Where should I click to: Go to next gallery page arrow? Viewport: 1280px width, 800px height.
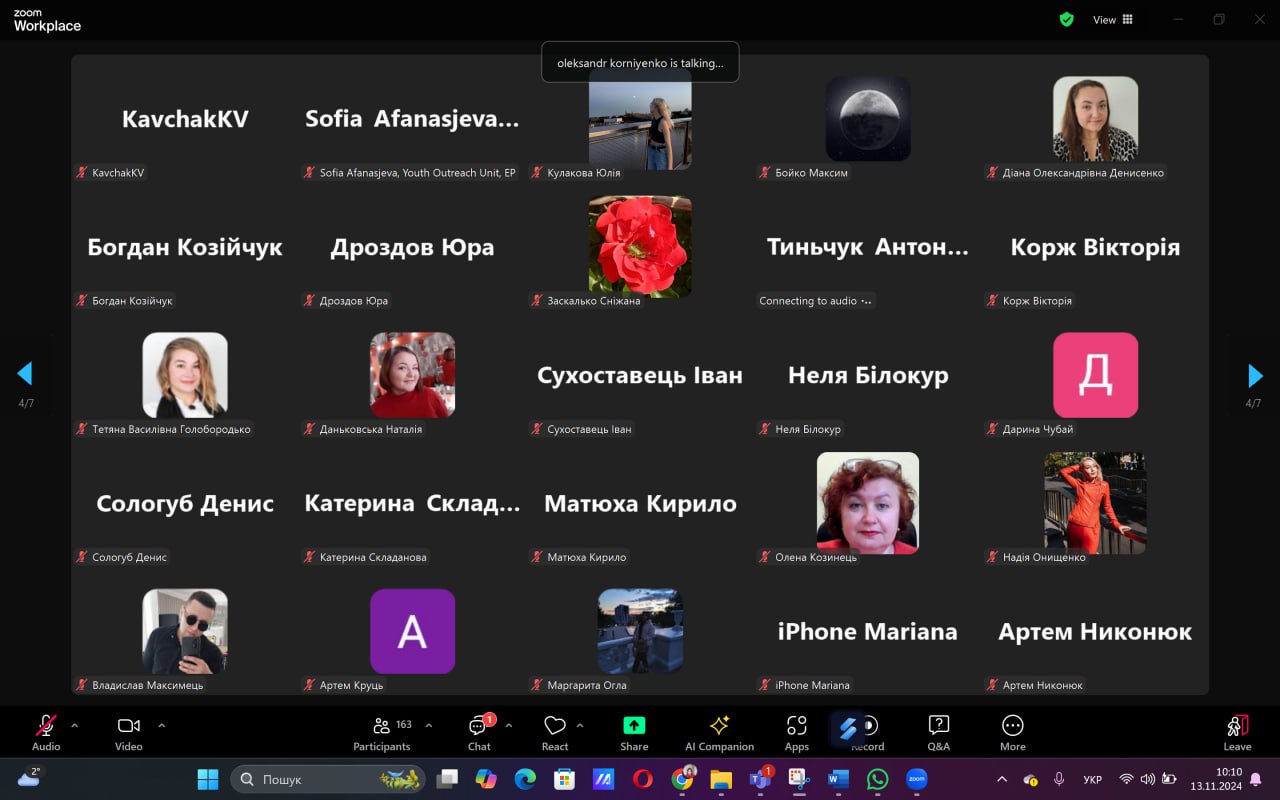click(x=1255, y=375)
